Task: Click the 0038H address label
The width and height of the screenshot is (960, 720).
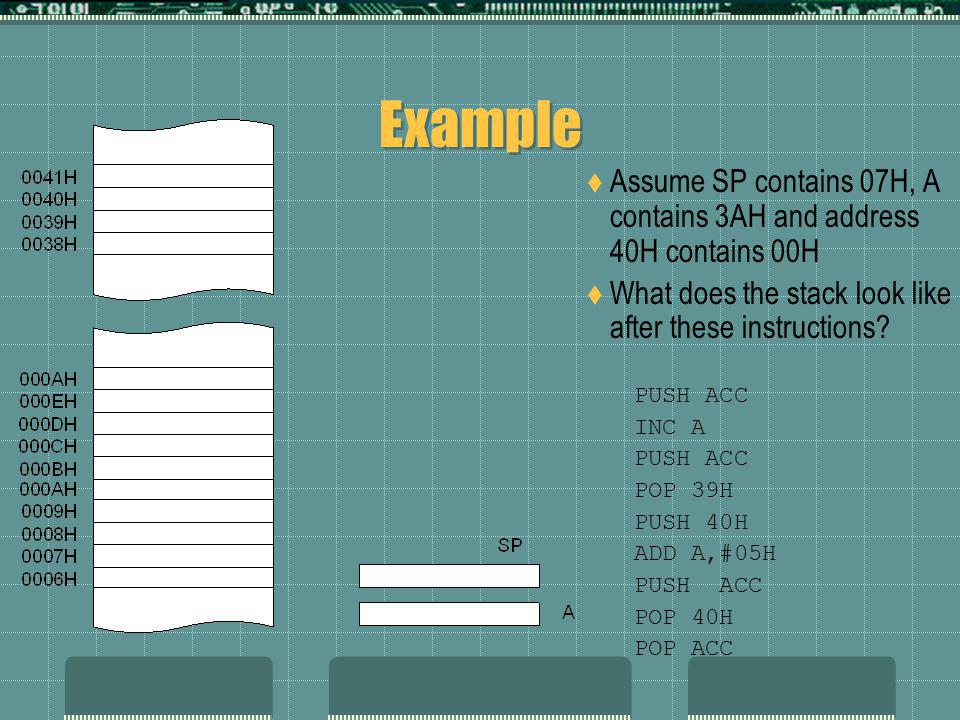Action: [x=49, y=244]
